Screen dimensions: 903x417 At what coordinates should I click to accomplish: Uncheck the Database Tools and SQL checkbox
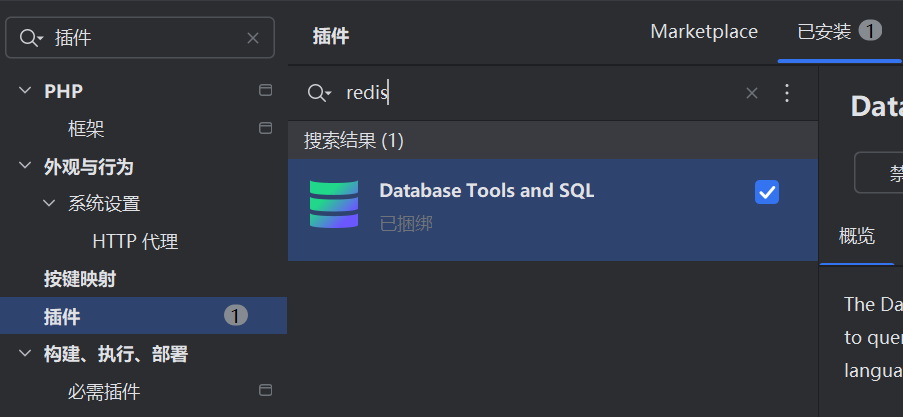point(767,192)
